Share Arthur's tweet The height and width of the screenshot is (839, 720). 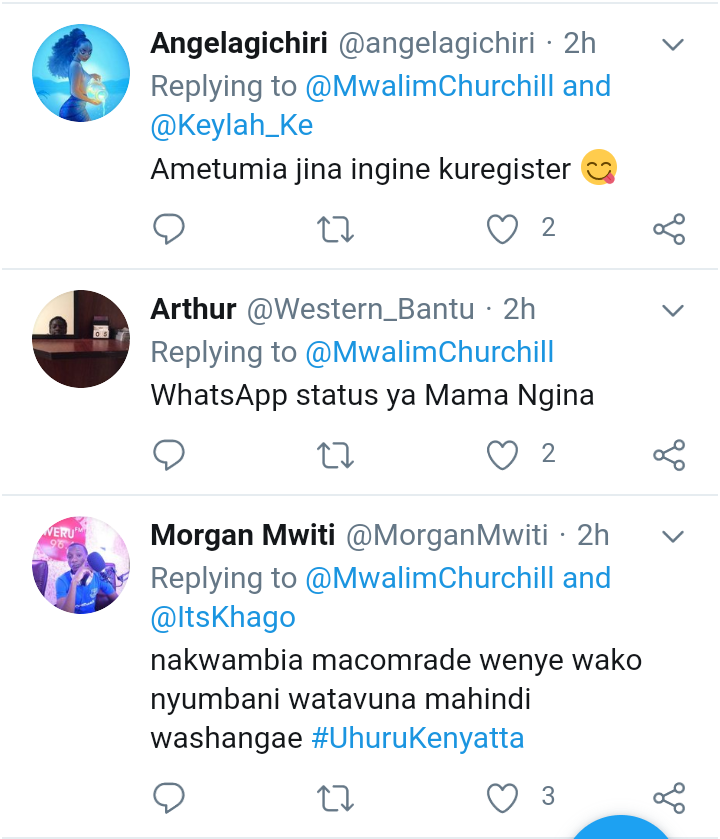(669, 456)
